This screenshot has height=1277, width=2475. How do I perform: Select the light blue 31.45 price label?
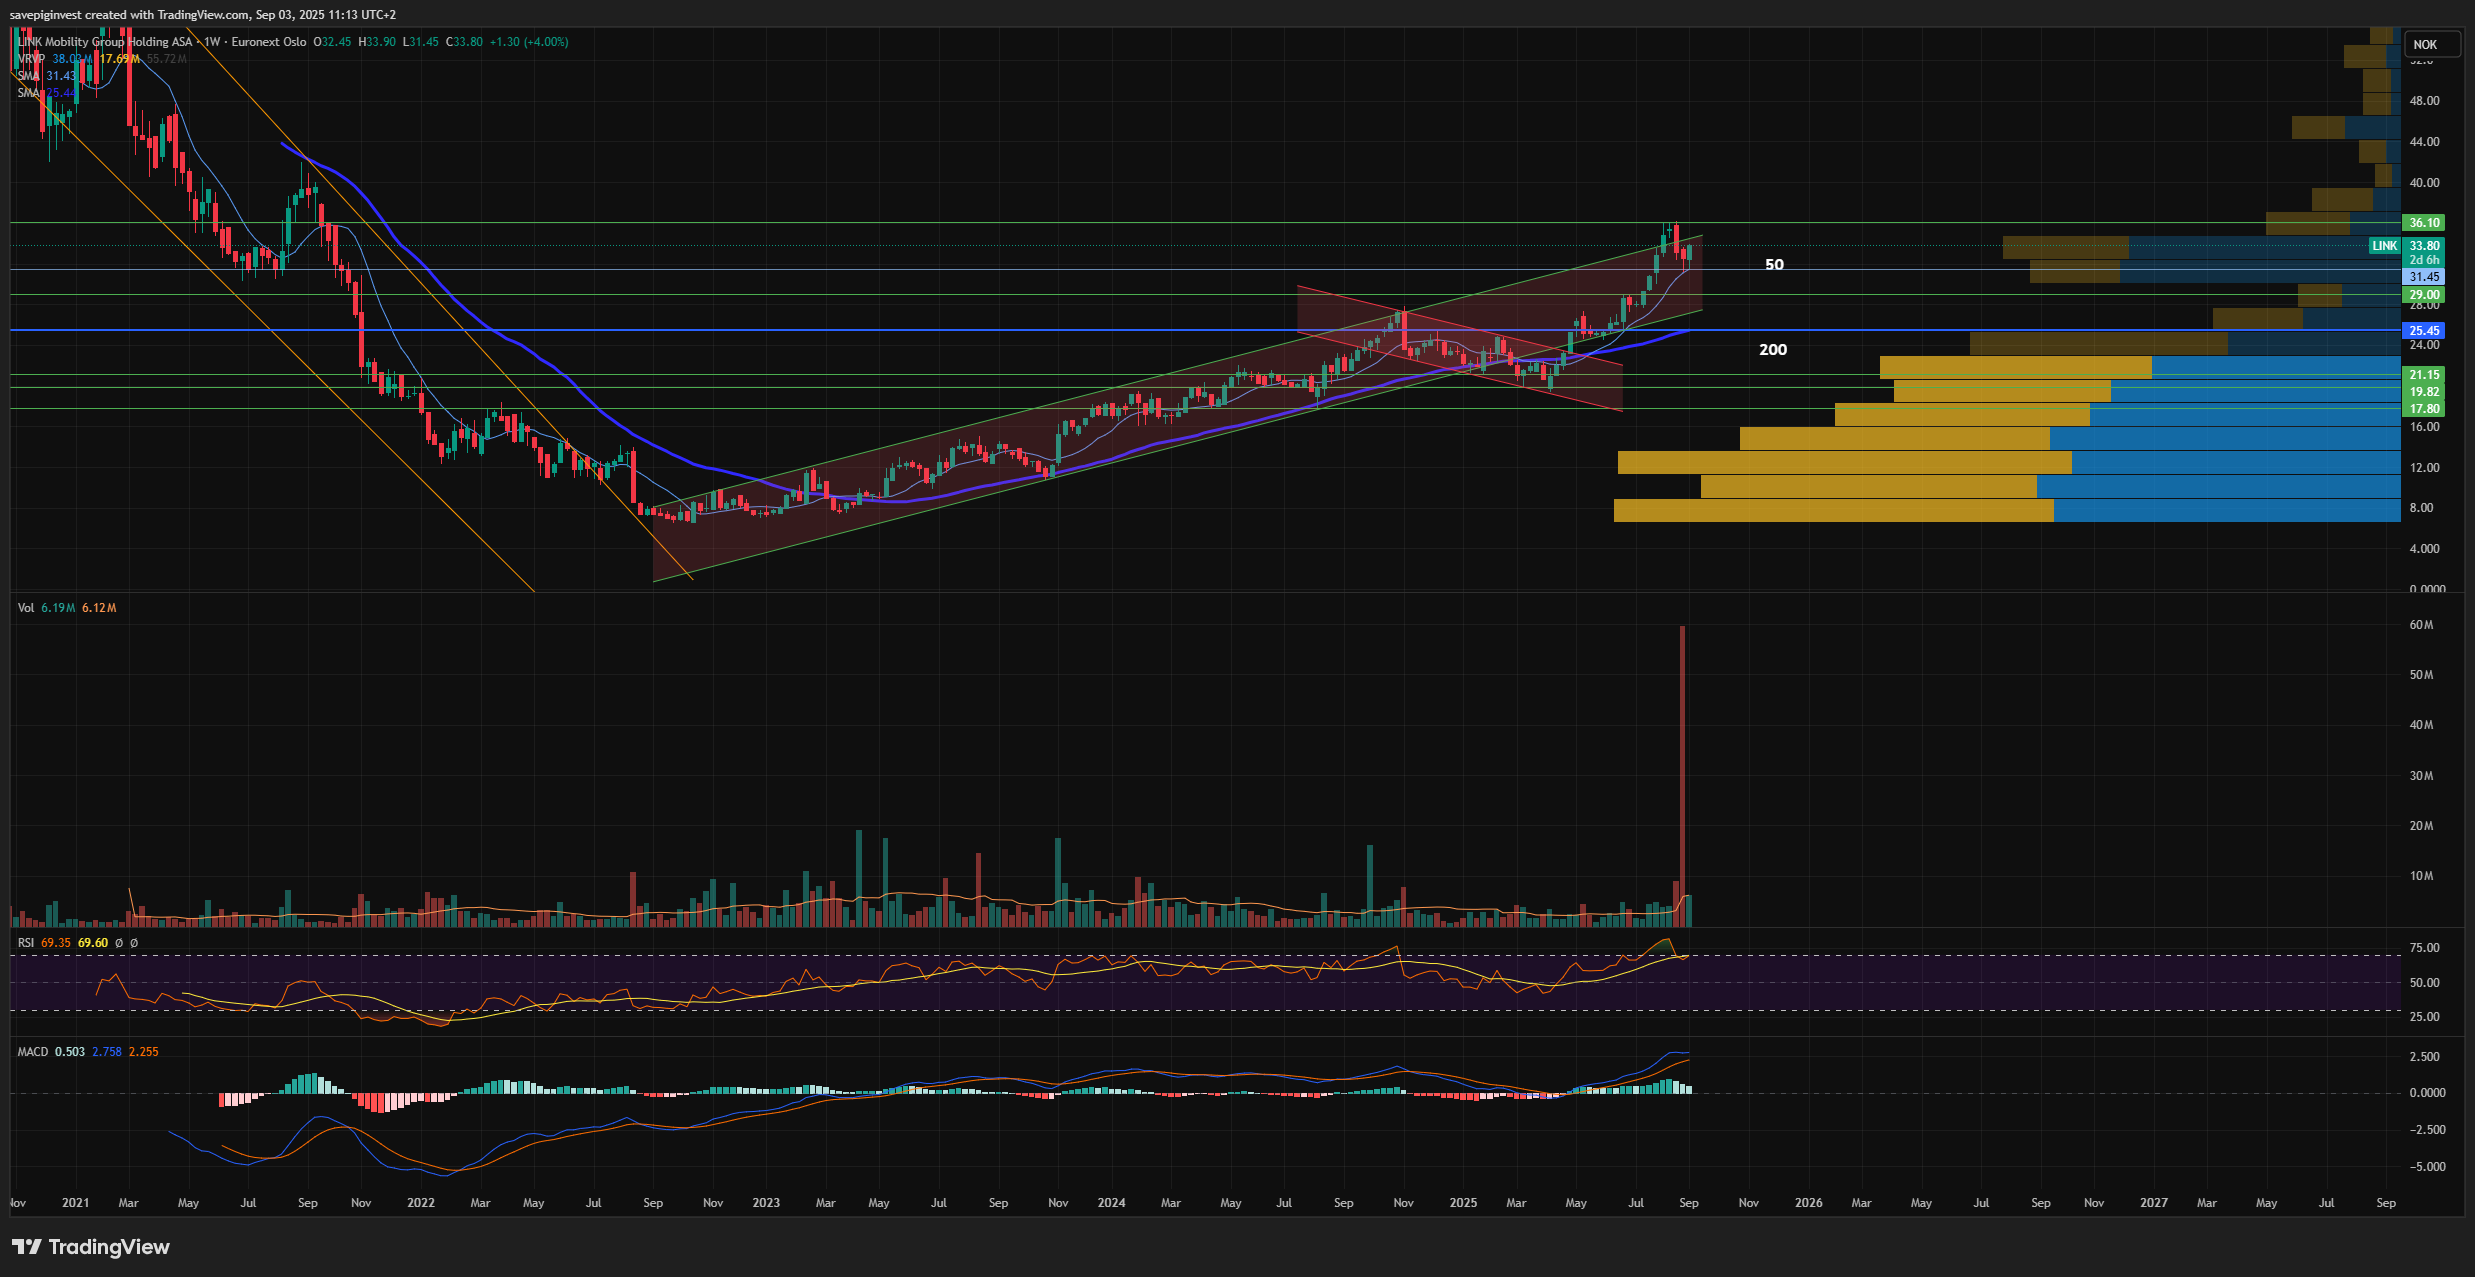click(2424, 277)
